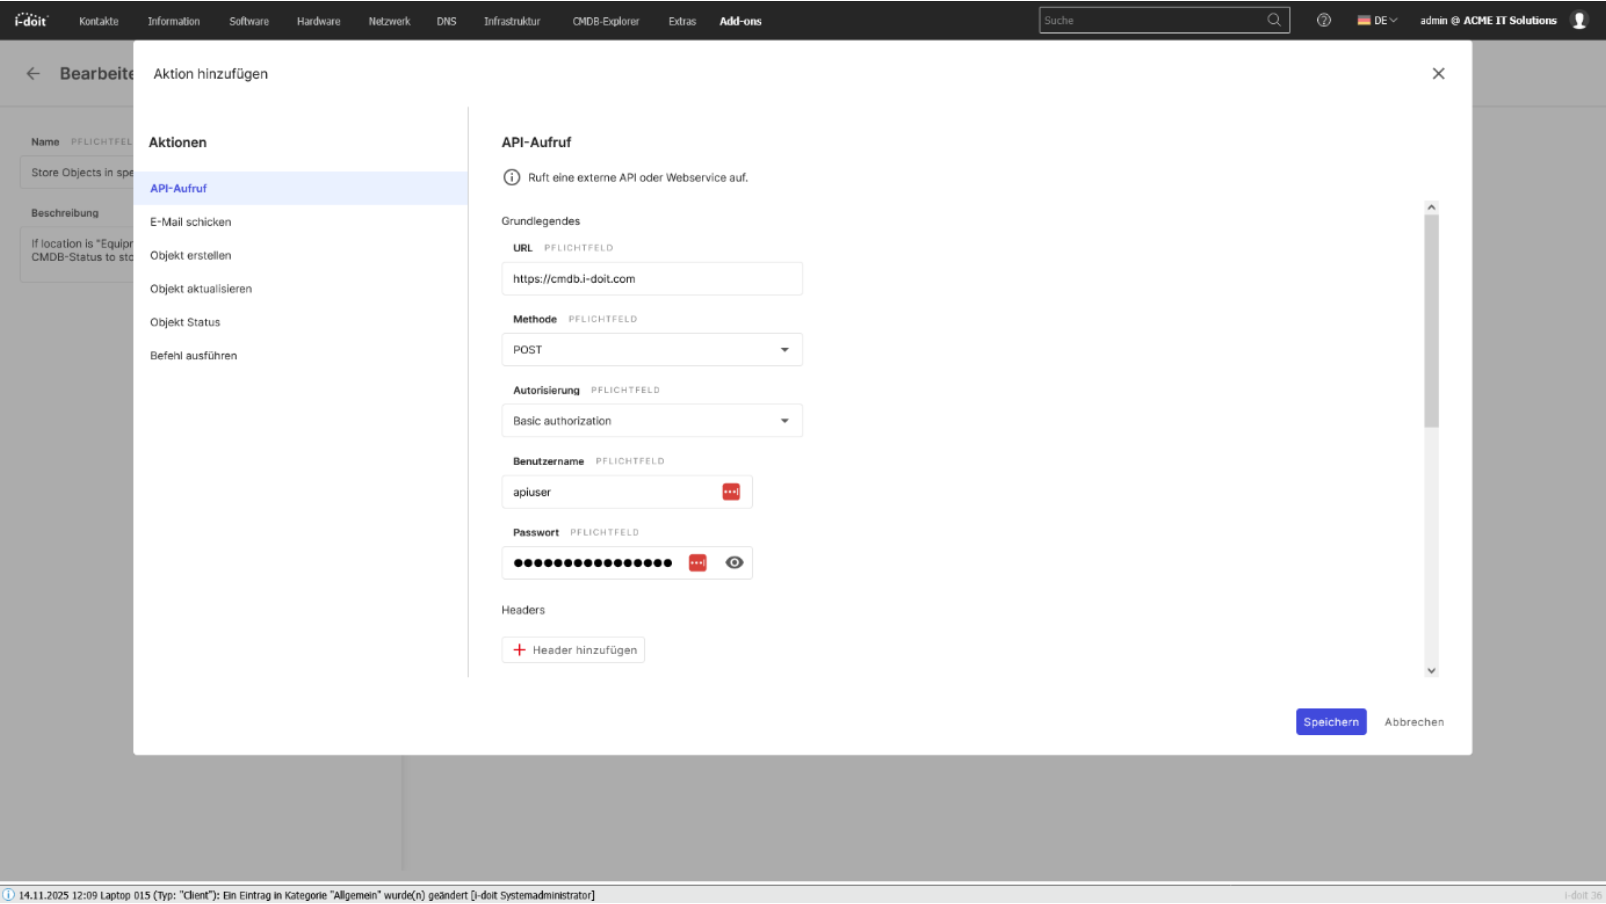Add a header via Header hinzufügen

[x=572, y=649]
